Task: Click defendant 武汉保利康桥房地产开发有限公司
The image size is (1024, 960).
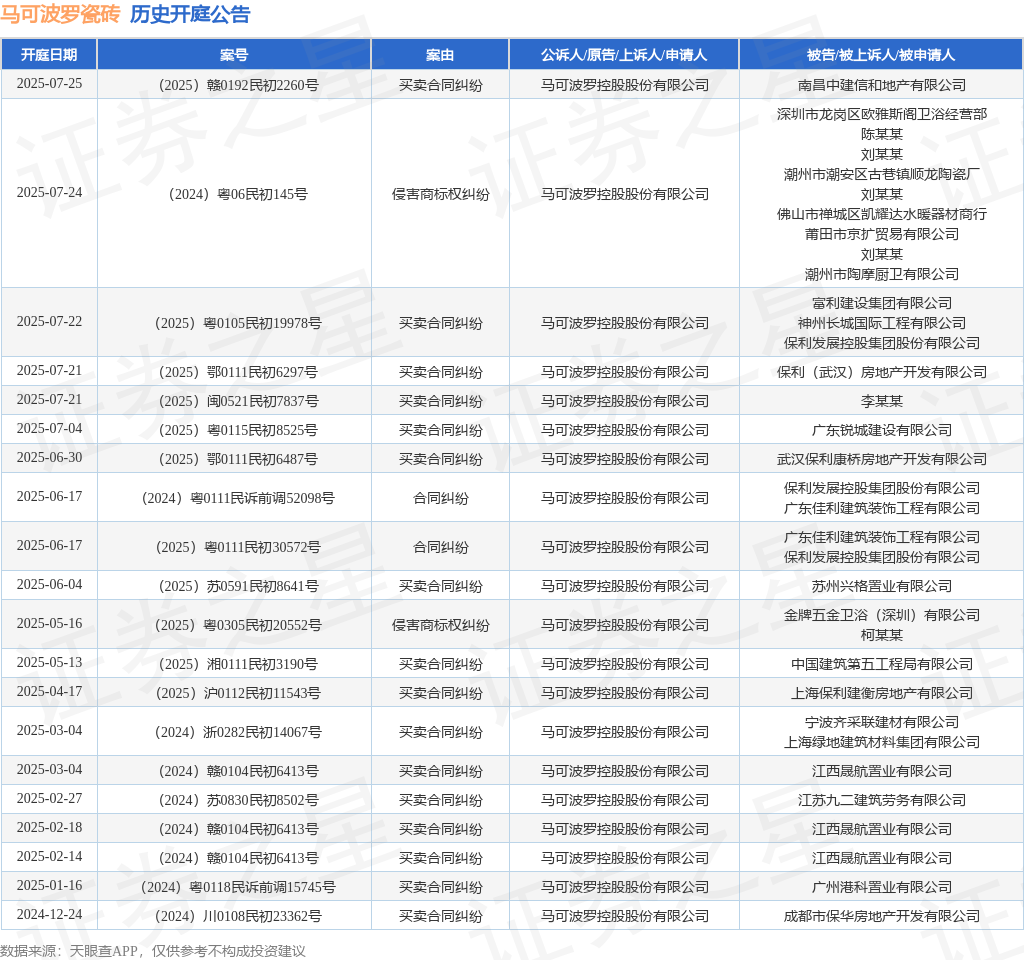Action: click(882, 459)
